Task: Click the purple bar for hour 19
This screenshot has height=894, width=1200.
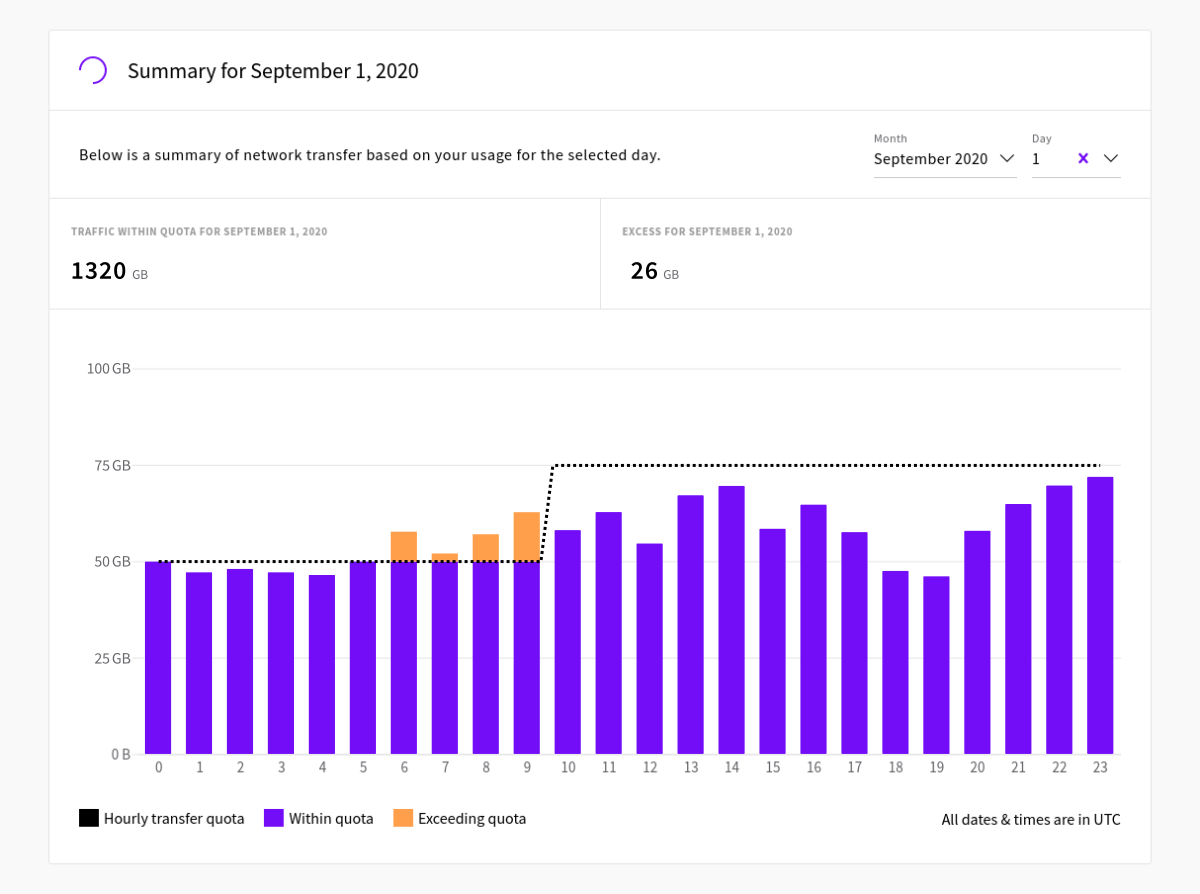Action: [936, 665]
